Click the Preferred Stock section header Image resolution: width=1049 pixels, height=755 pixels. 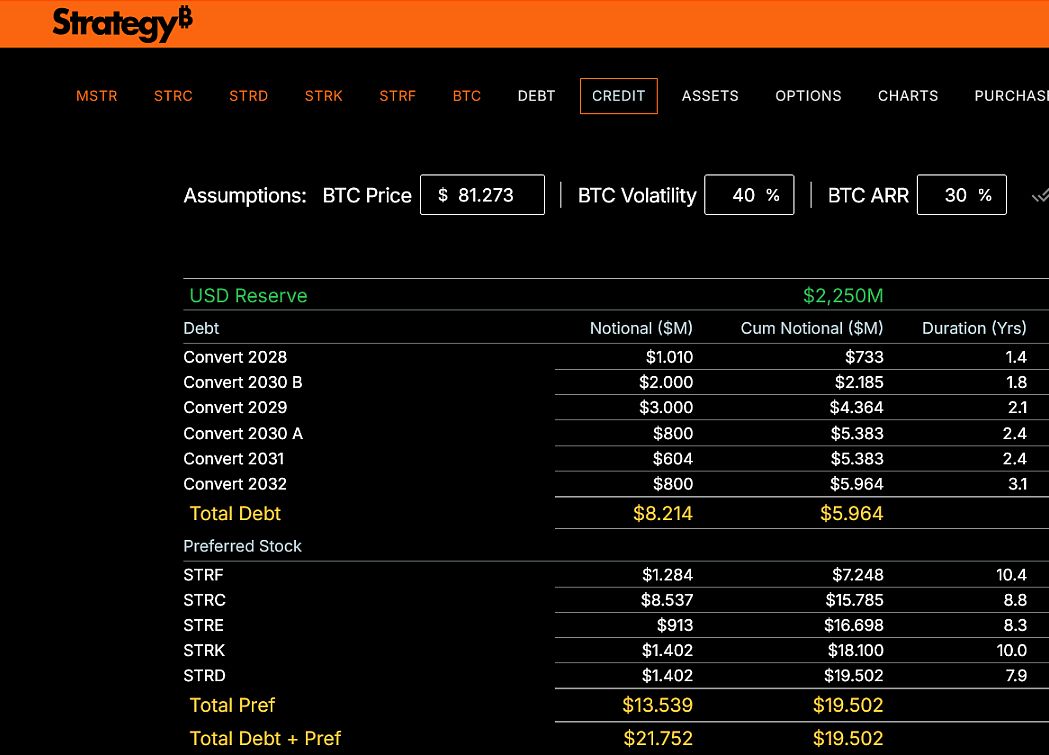point(242,546)
